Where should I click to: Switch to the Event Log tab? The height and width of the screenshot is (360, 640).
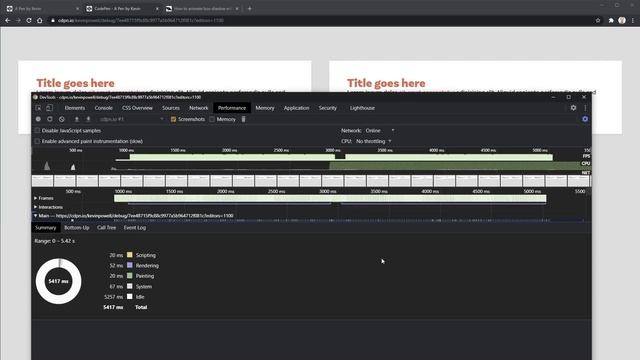tap(135, 228)
